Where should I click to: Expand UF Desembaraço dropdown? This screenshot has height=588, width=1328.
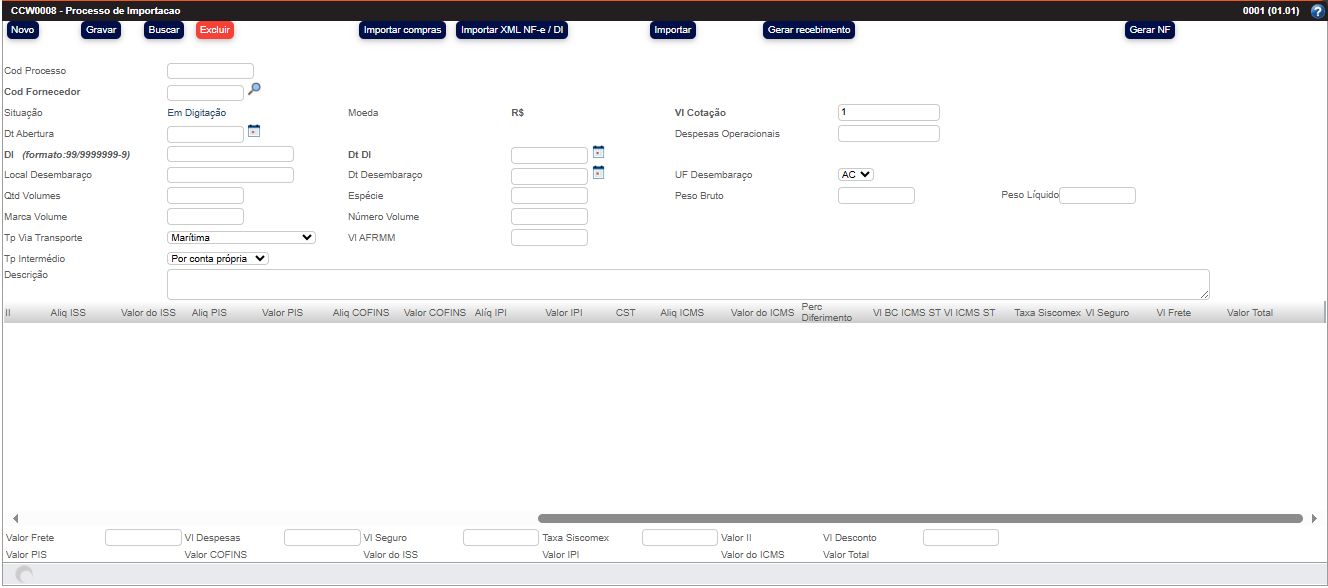(x=856, y=174)
